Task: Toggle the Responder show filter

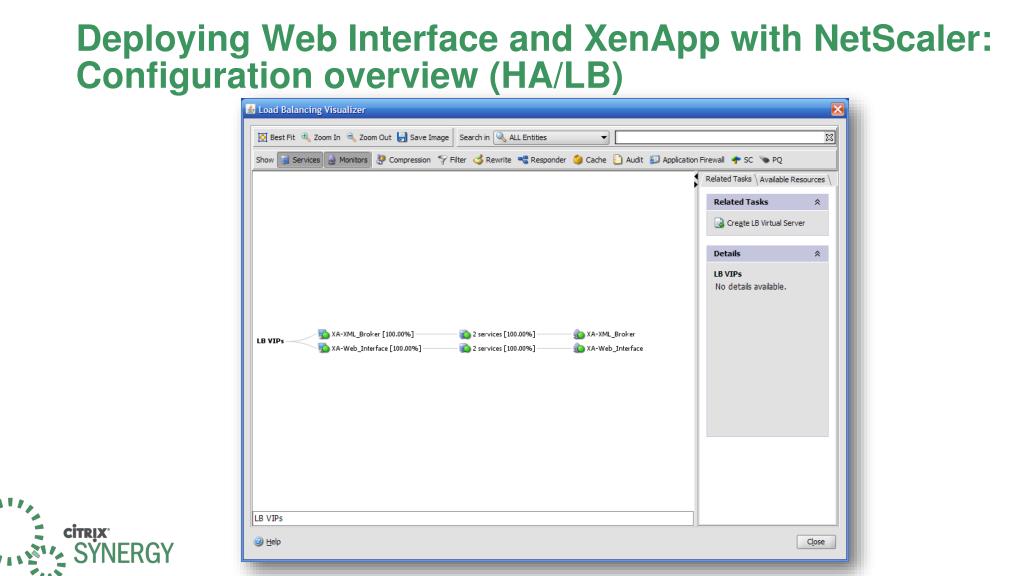Action: point(542,160)
